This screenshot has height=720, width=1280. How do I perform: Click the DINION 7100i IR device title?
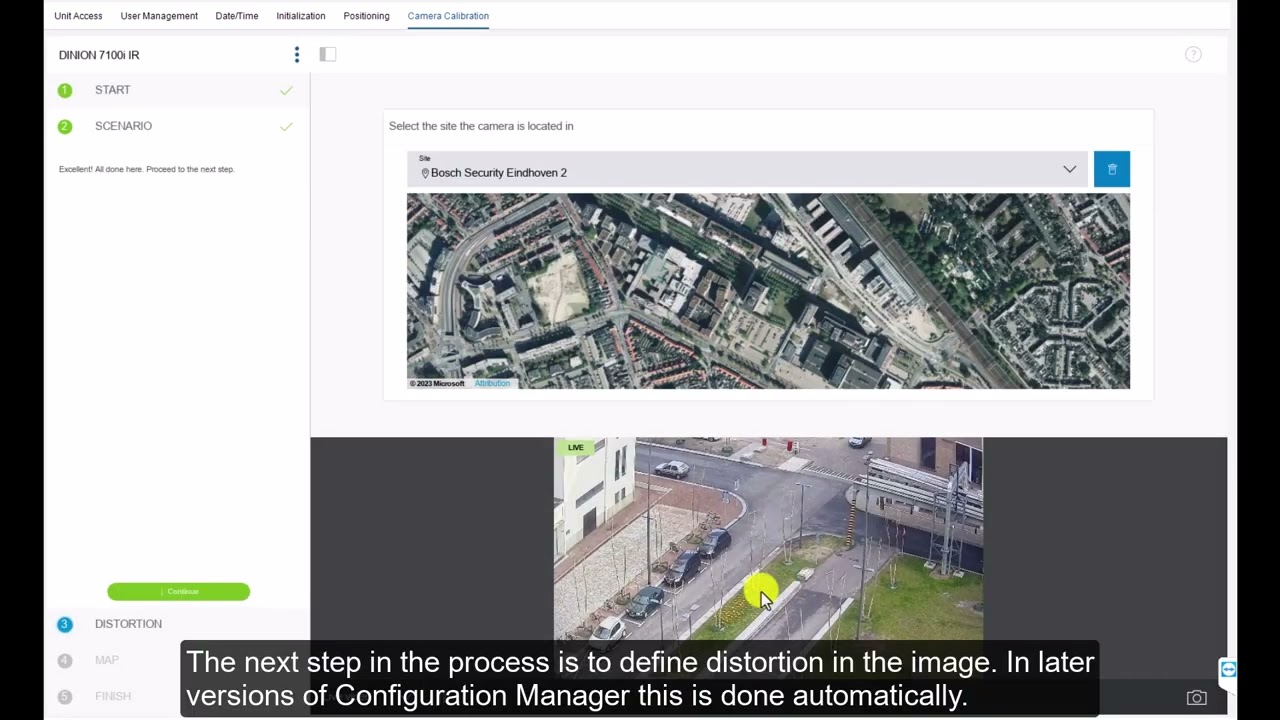point(99,55)
